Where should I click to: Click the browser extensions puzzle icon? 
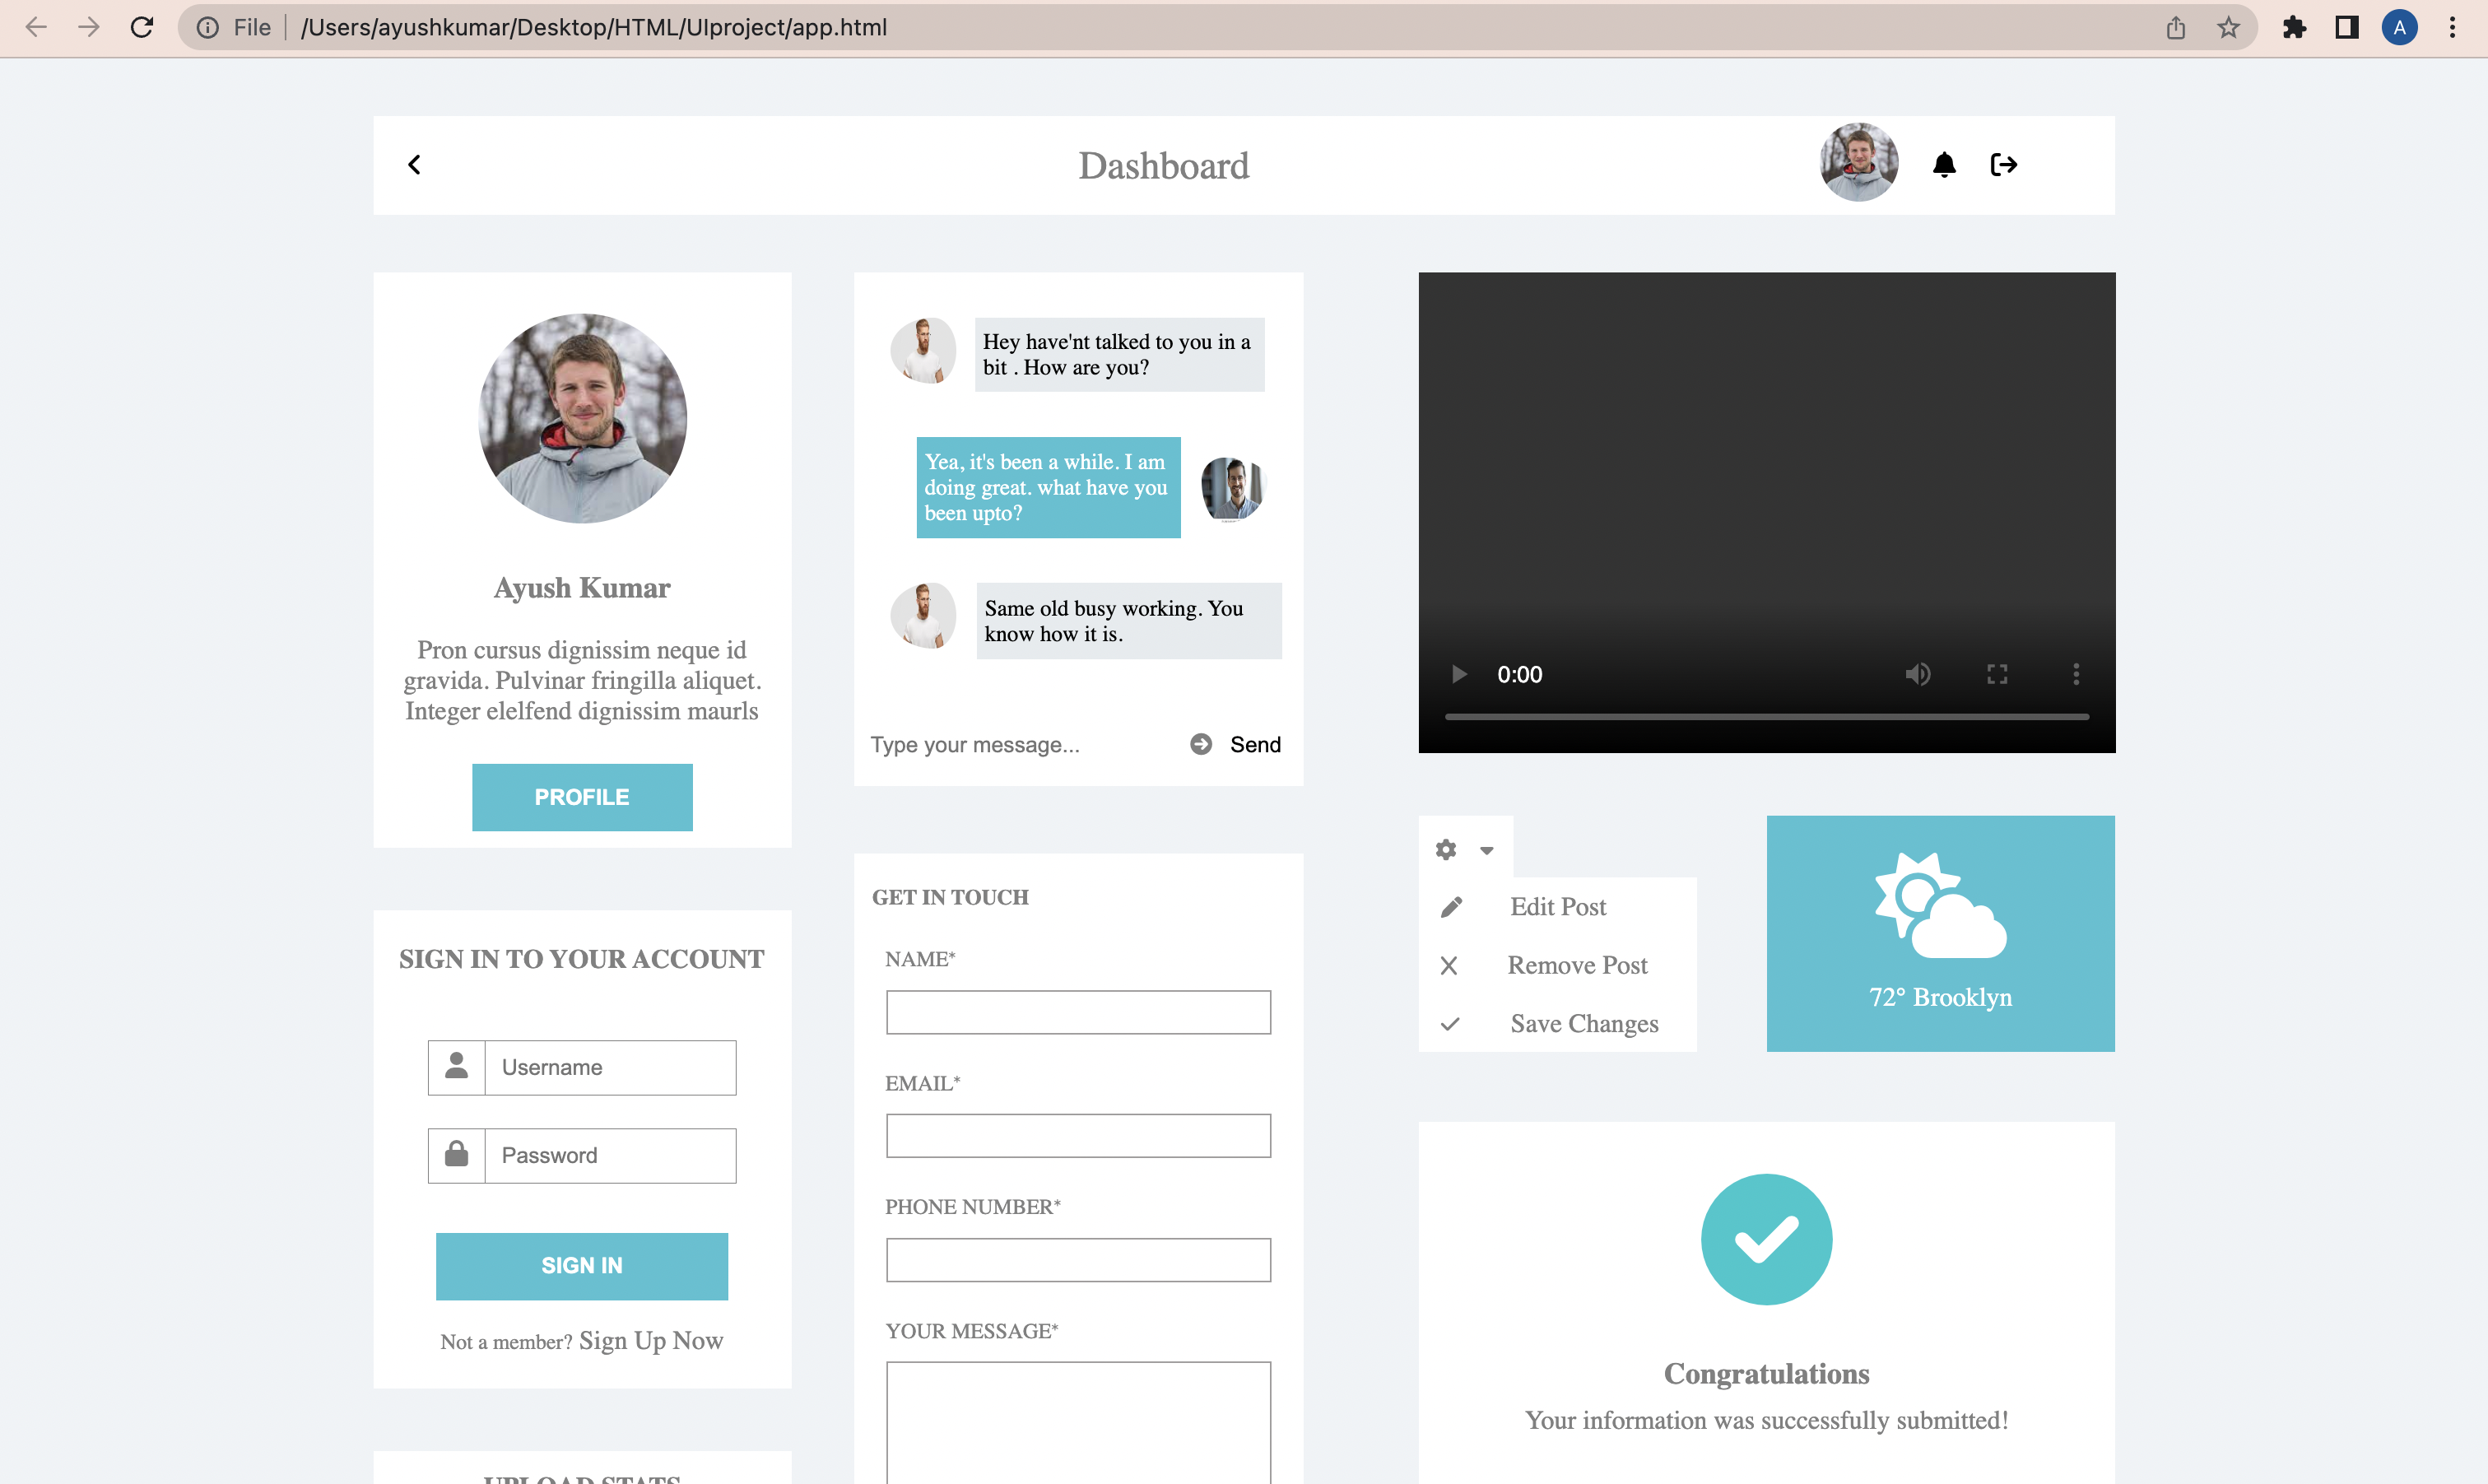coord(2294,27)
